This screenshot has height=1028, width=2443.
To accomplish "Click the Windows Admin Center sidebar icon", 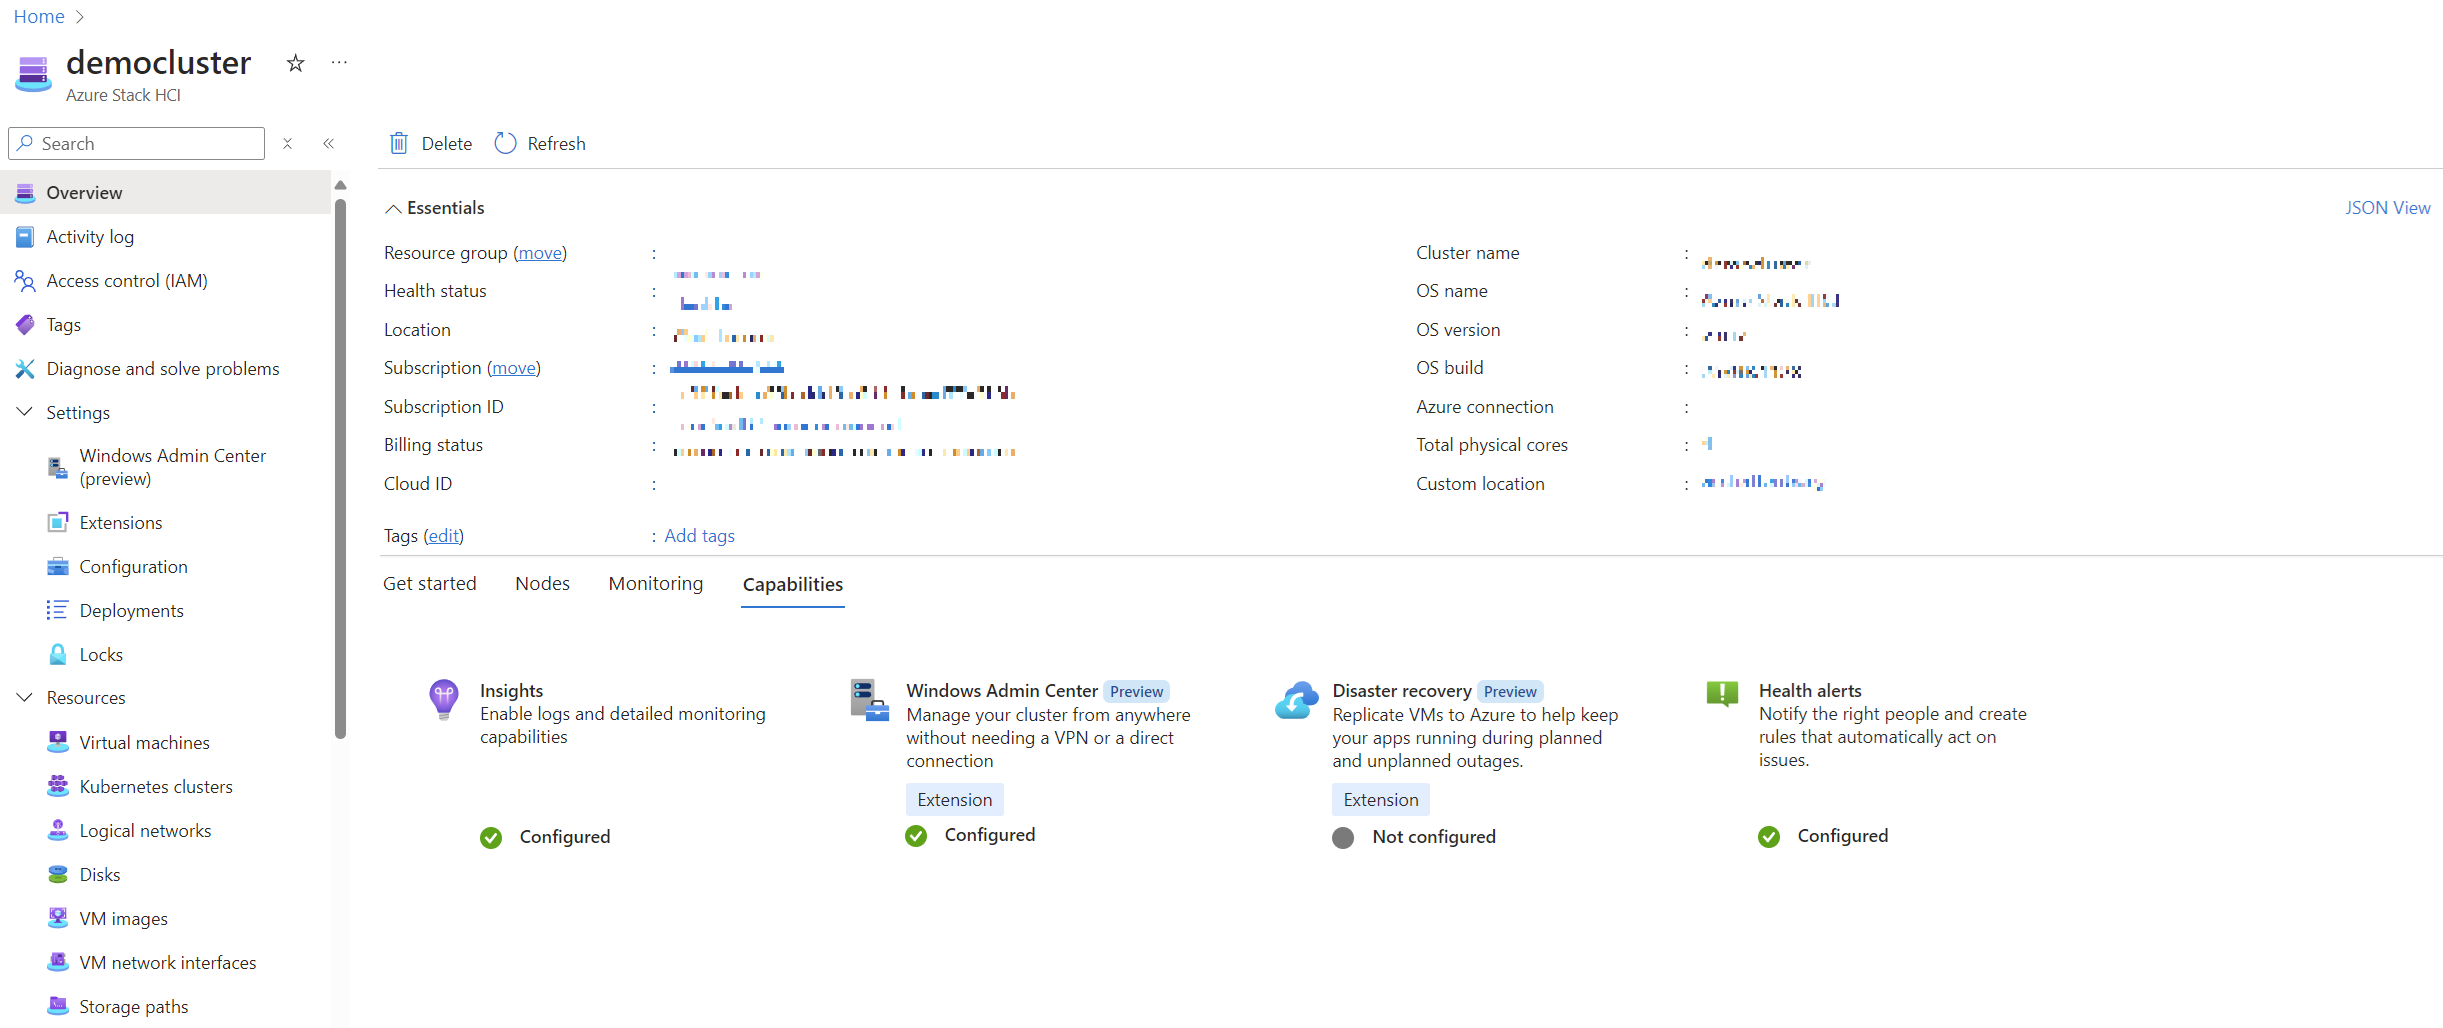I will click(58, 467).
